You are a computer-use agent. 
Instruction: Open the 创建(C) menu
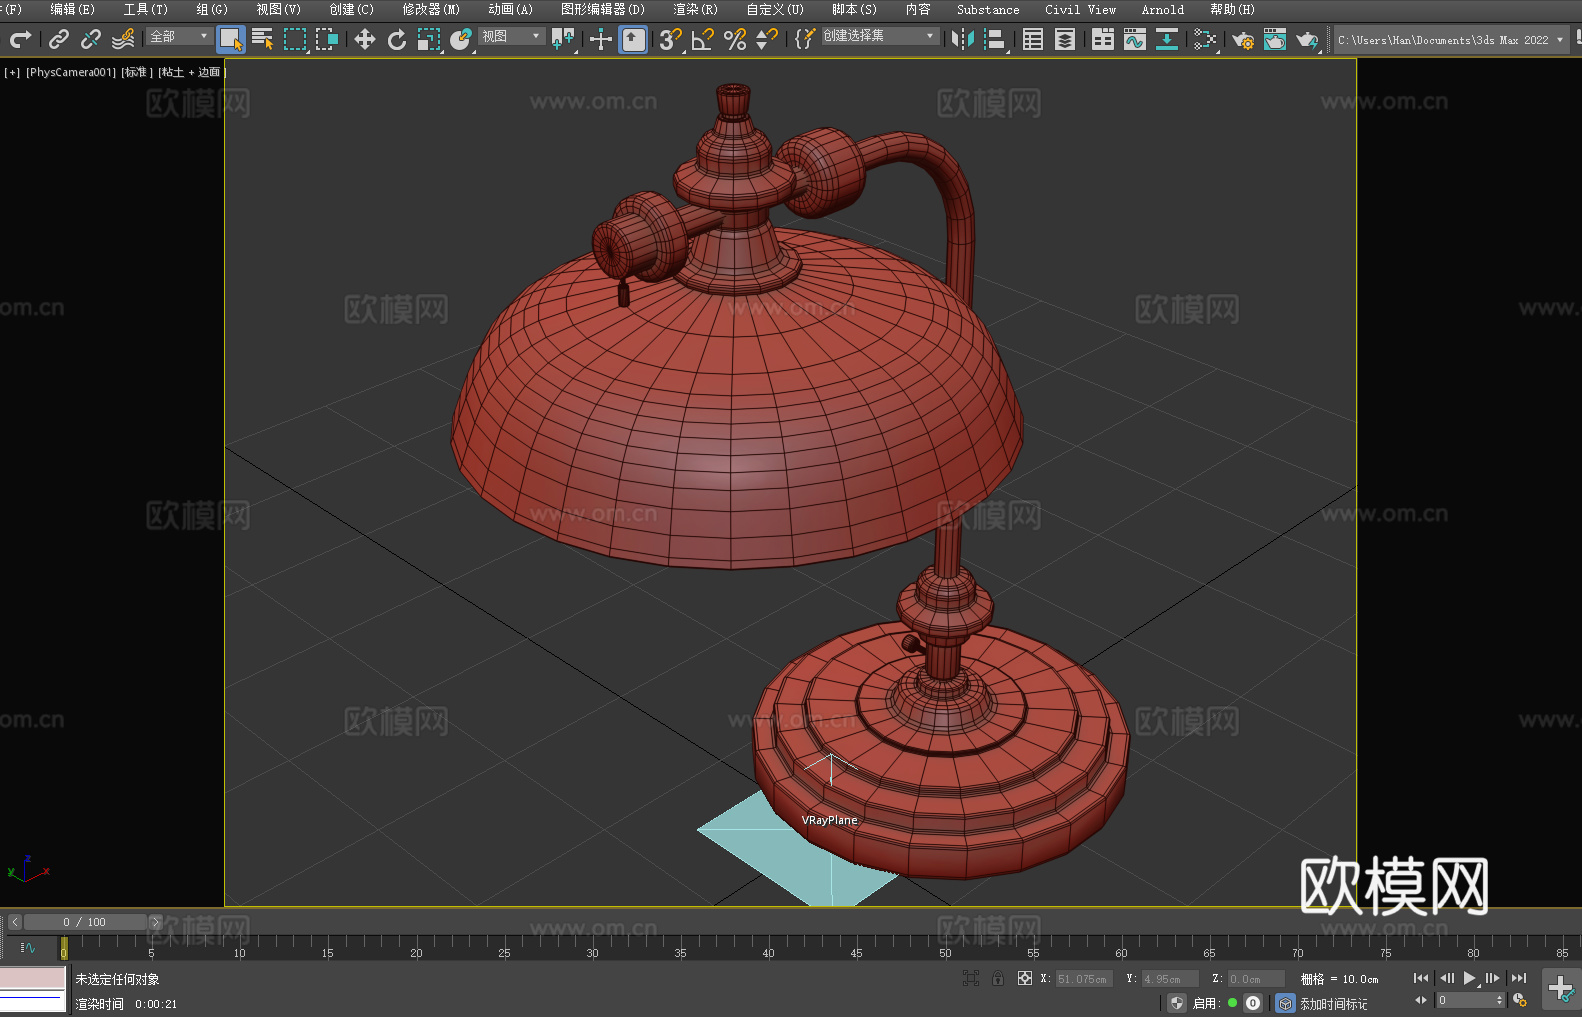[352, 9]
